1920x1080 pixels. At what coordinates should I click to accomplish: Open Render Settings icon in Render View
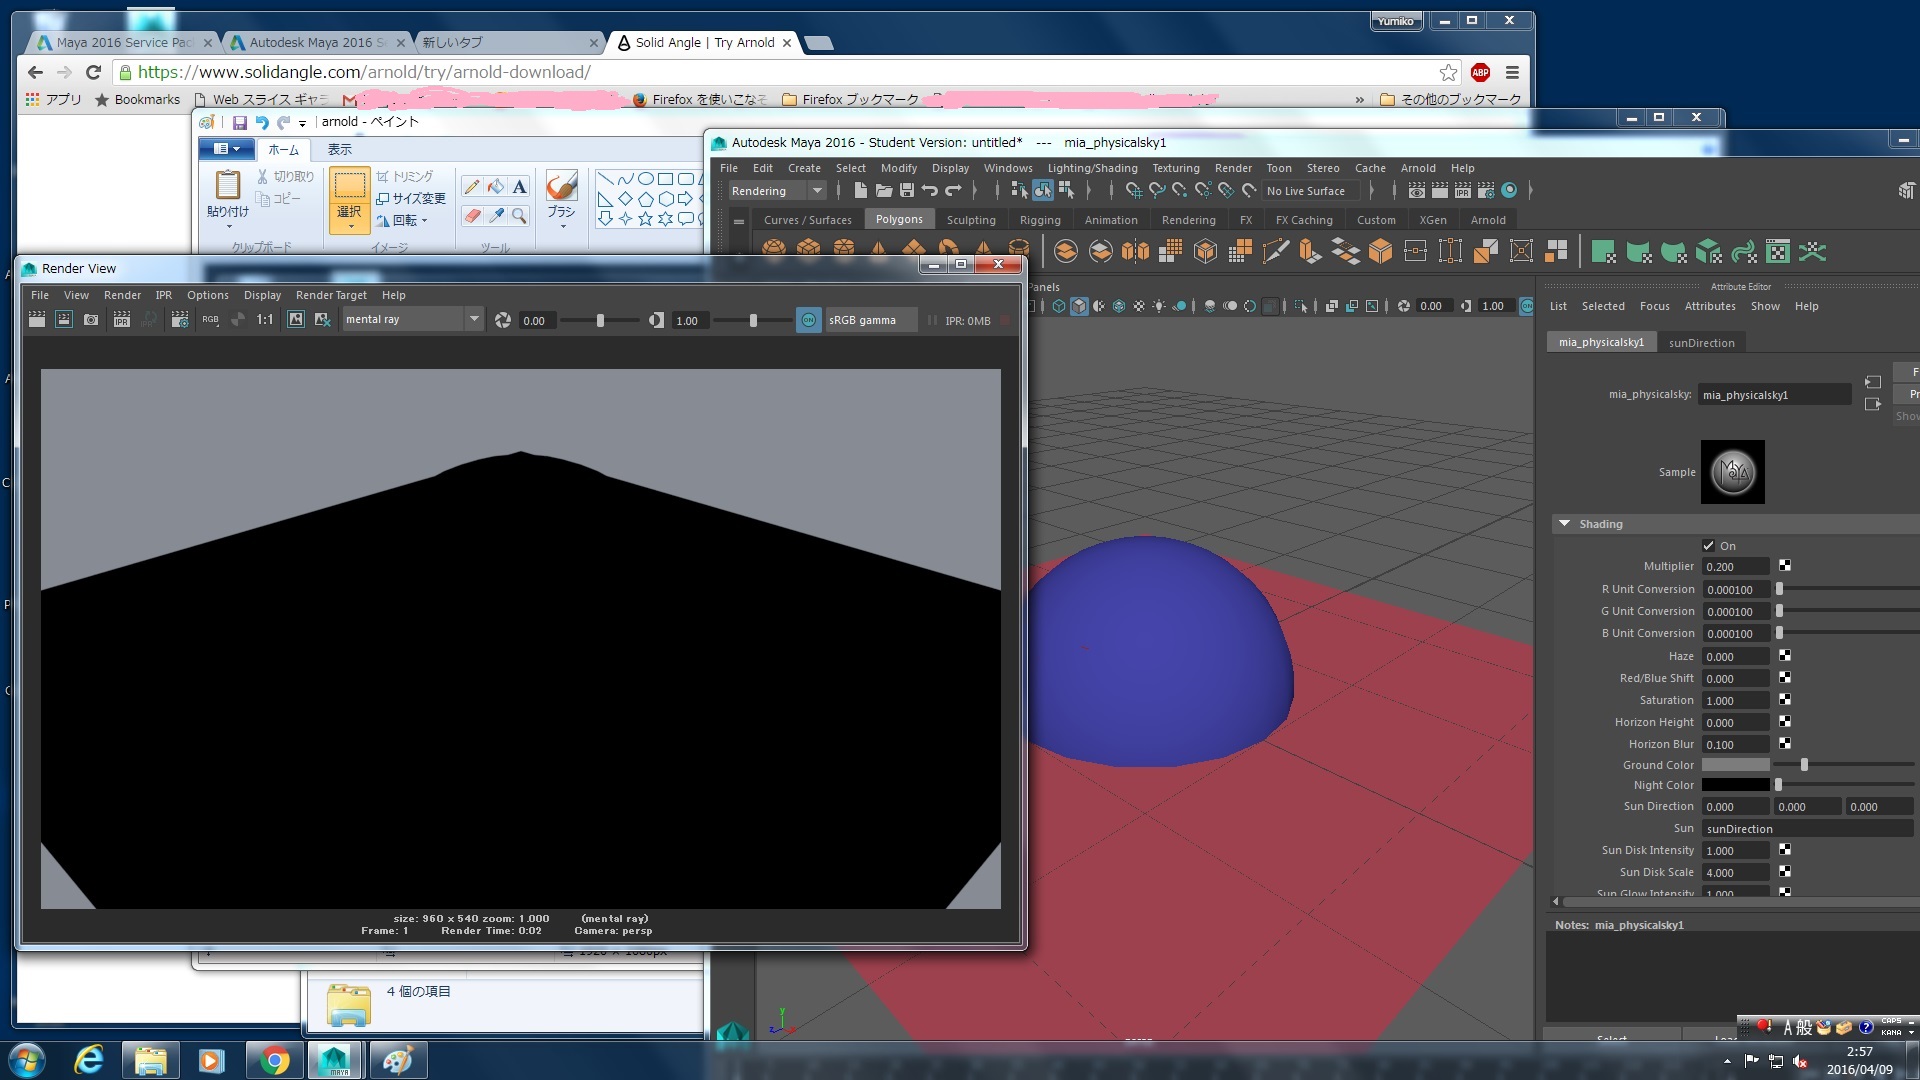(x=180, y=320)
